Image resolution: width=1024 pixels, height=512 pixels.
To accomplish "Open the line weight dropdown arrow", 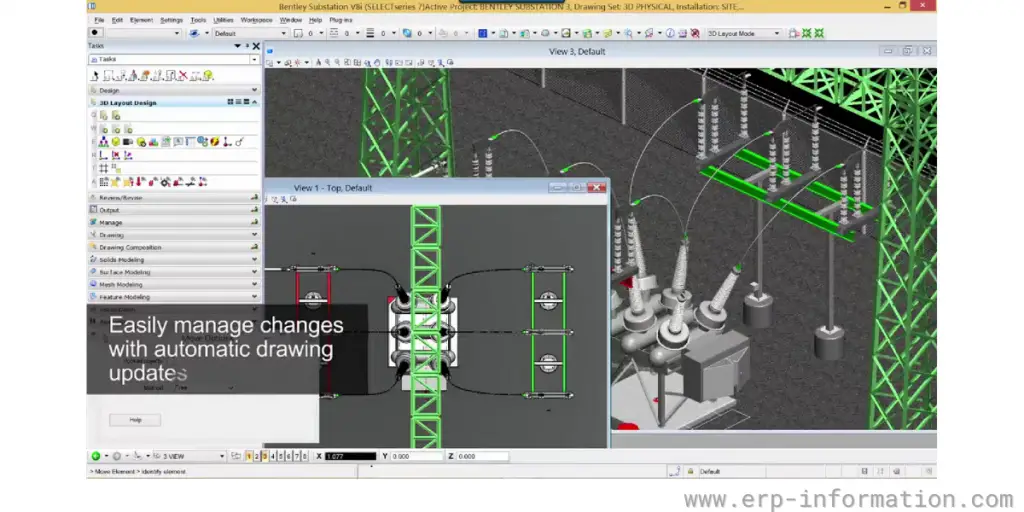I will pyautogui.click(x=394, y=33).
